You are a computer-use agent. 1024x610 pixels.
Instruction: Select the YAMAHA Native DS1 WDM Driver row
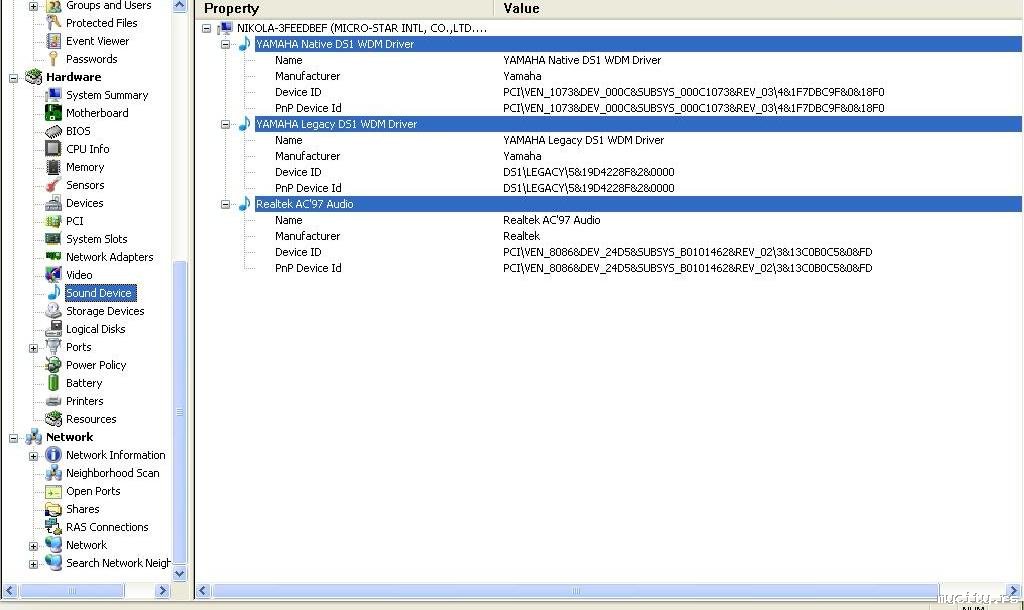point(638,44)
